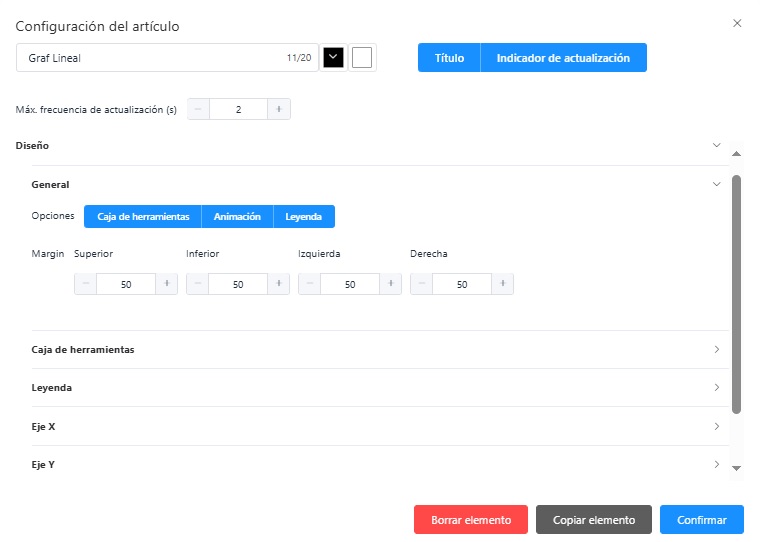Decrease Máx. frecuencia de actualización value
Screen dimensions: 760x542
point(199,109)
